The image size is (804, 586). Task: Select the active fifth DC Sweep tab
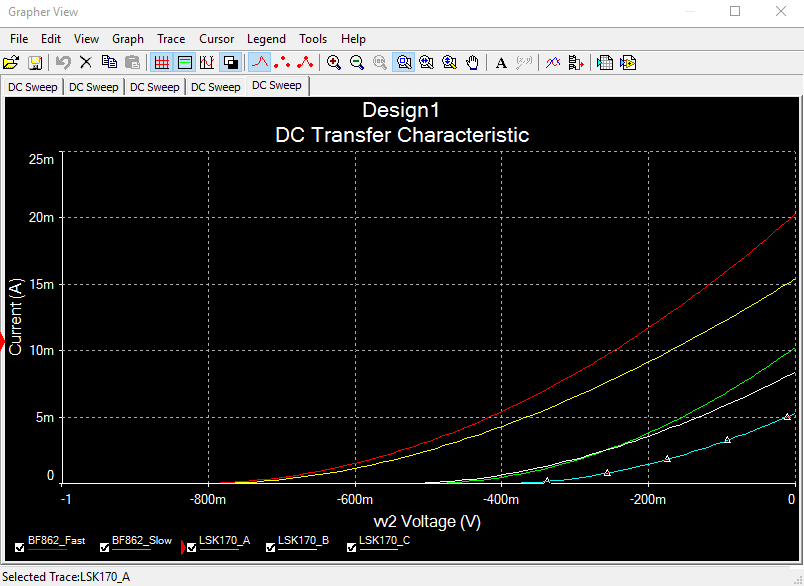point(277,86)
